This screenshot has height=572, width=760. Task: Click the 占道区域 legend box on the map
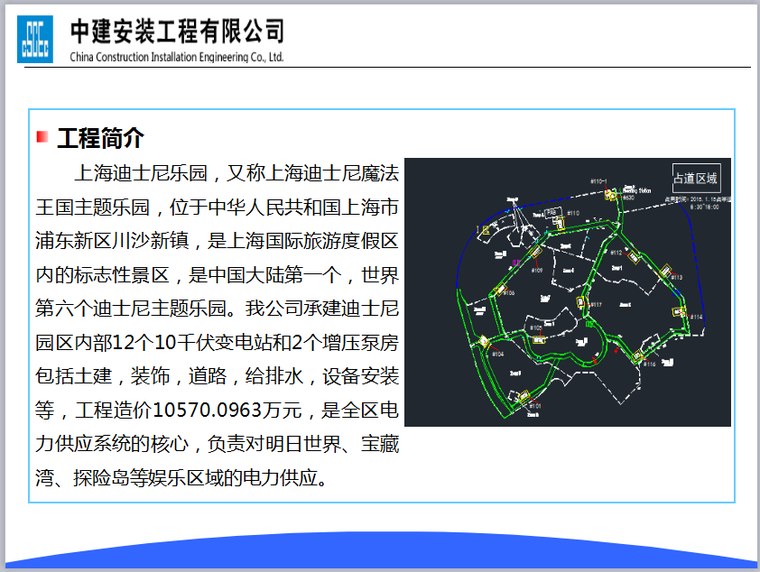(x=695, y=178)
